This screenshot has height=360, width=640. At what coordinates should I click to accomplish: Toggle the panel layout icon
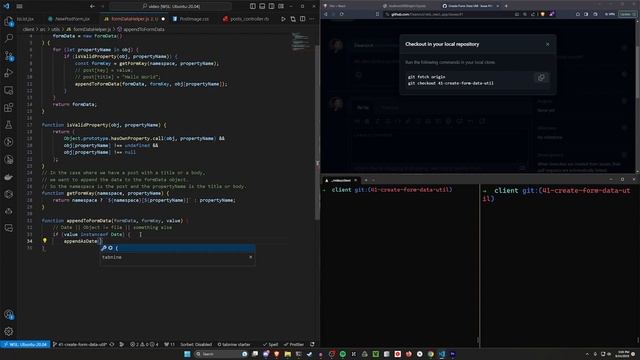tap(262, 6)
